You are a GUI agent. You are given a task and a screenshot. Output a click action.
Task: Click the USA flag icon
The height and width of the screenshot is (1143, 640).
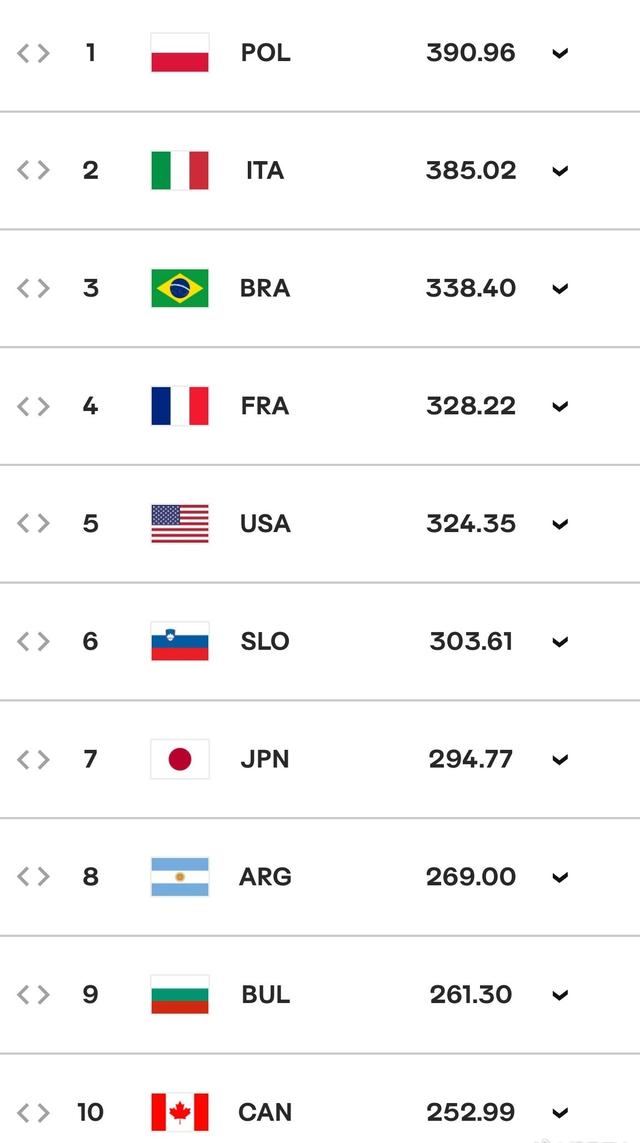180,524
